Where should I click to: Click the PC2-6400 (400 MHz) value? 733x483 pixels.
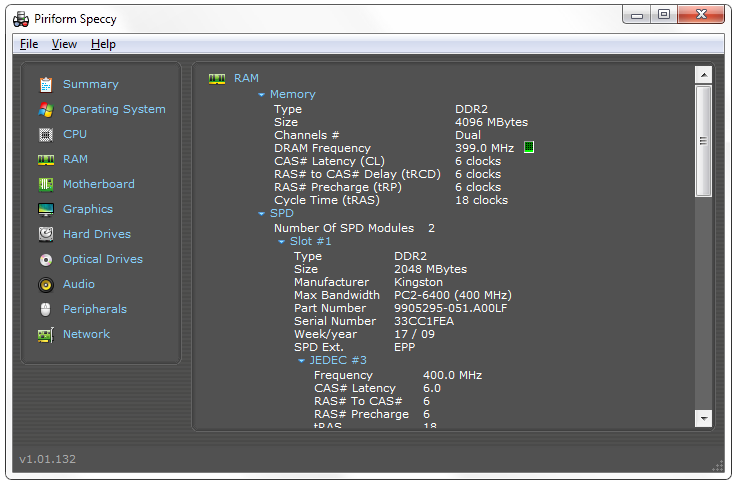coord(453,296)
